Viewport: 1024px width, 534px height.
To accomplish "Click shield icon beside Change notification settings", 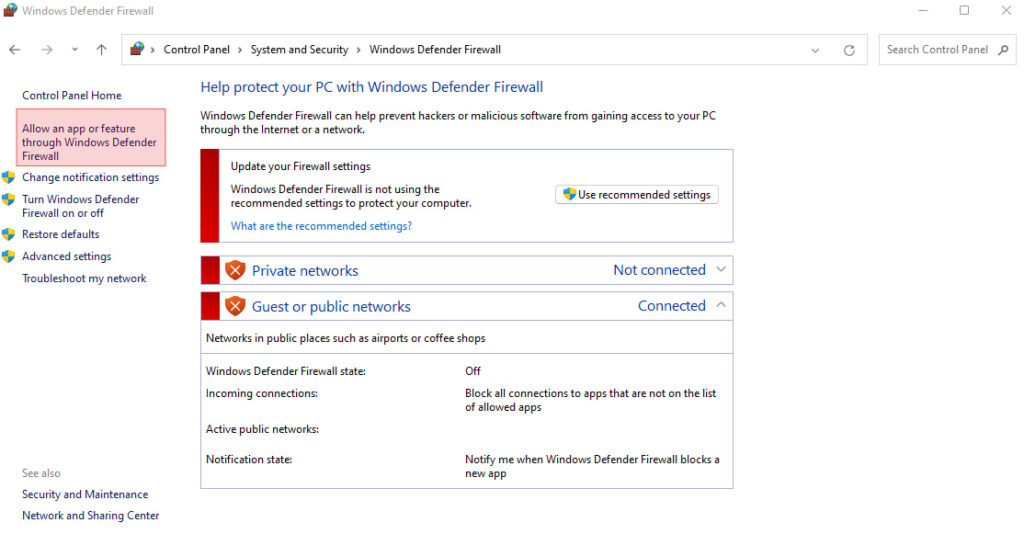I will [8, 177].
